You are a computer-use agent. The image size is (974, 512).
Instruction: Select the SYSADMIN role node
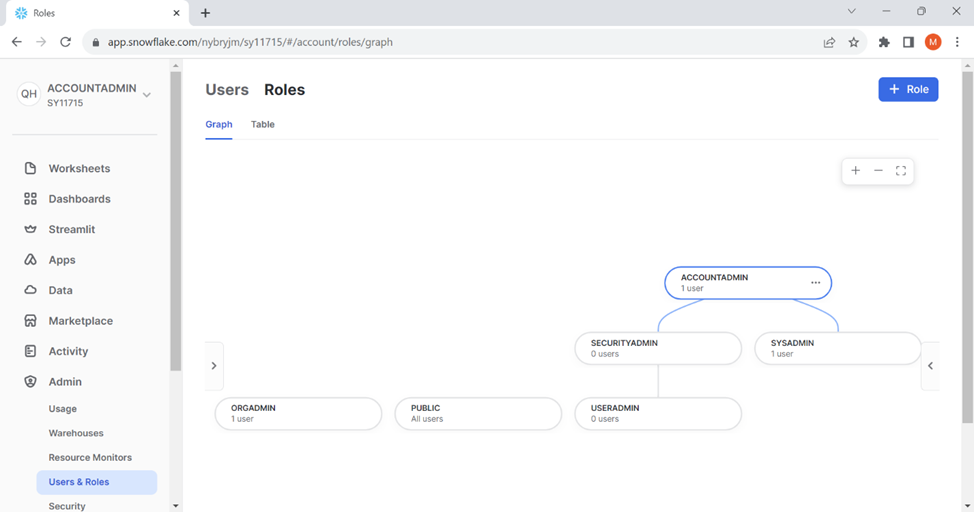tap(837, 348)
